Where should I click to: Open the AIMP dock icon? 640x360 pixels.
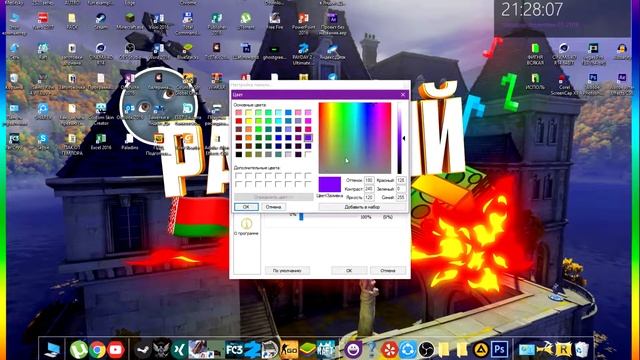(481, 350)
